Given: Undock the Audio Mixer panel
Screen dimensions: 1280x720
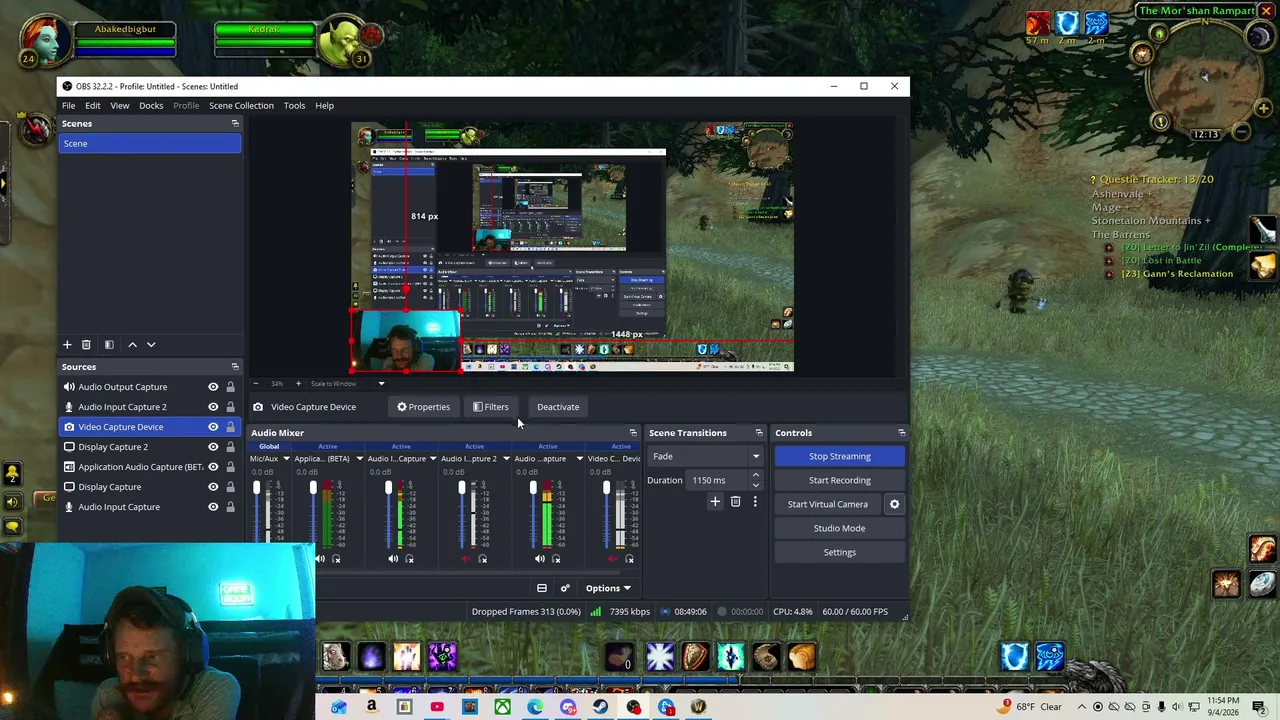Looking at the screenshot, I should coord(633,433).
